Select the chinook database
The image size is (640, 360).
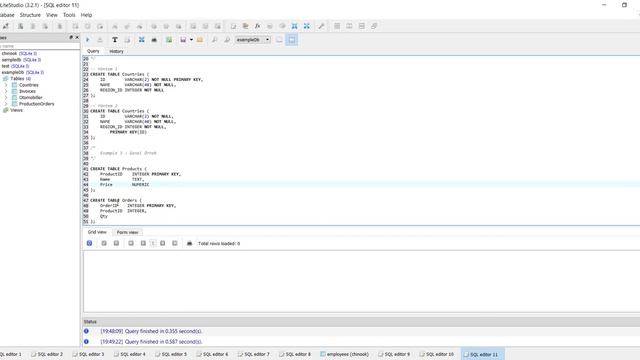19,53
